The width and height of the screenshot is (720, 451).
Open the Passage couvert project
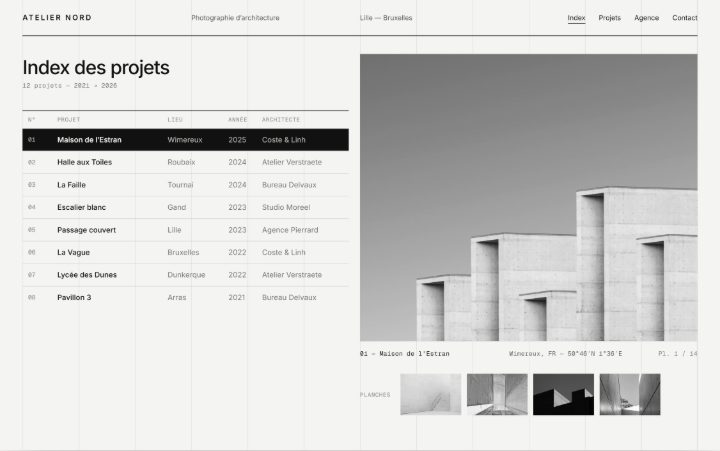[186, 230]
